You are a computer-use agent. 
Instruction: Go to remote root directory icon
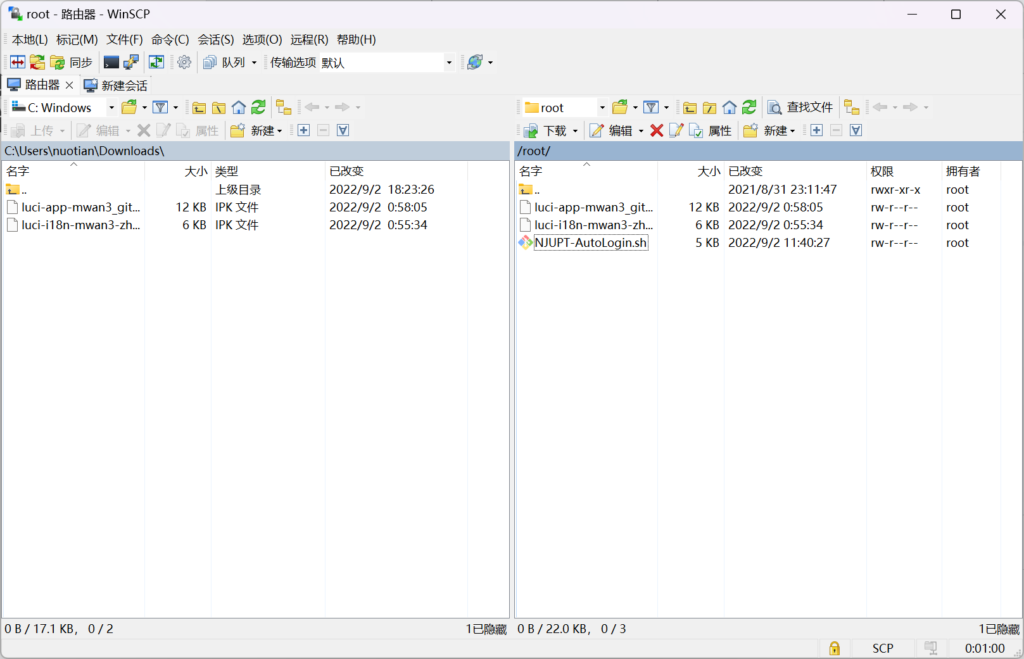pos(709,107)
